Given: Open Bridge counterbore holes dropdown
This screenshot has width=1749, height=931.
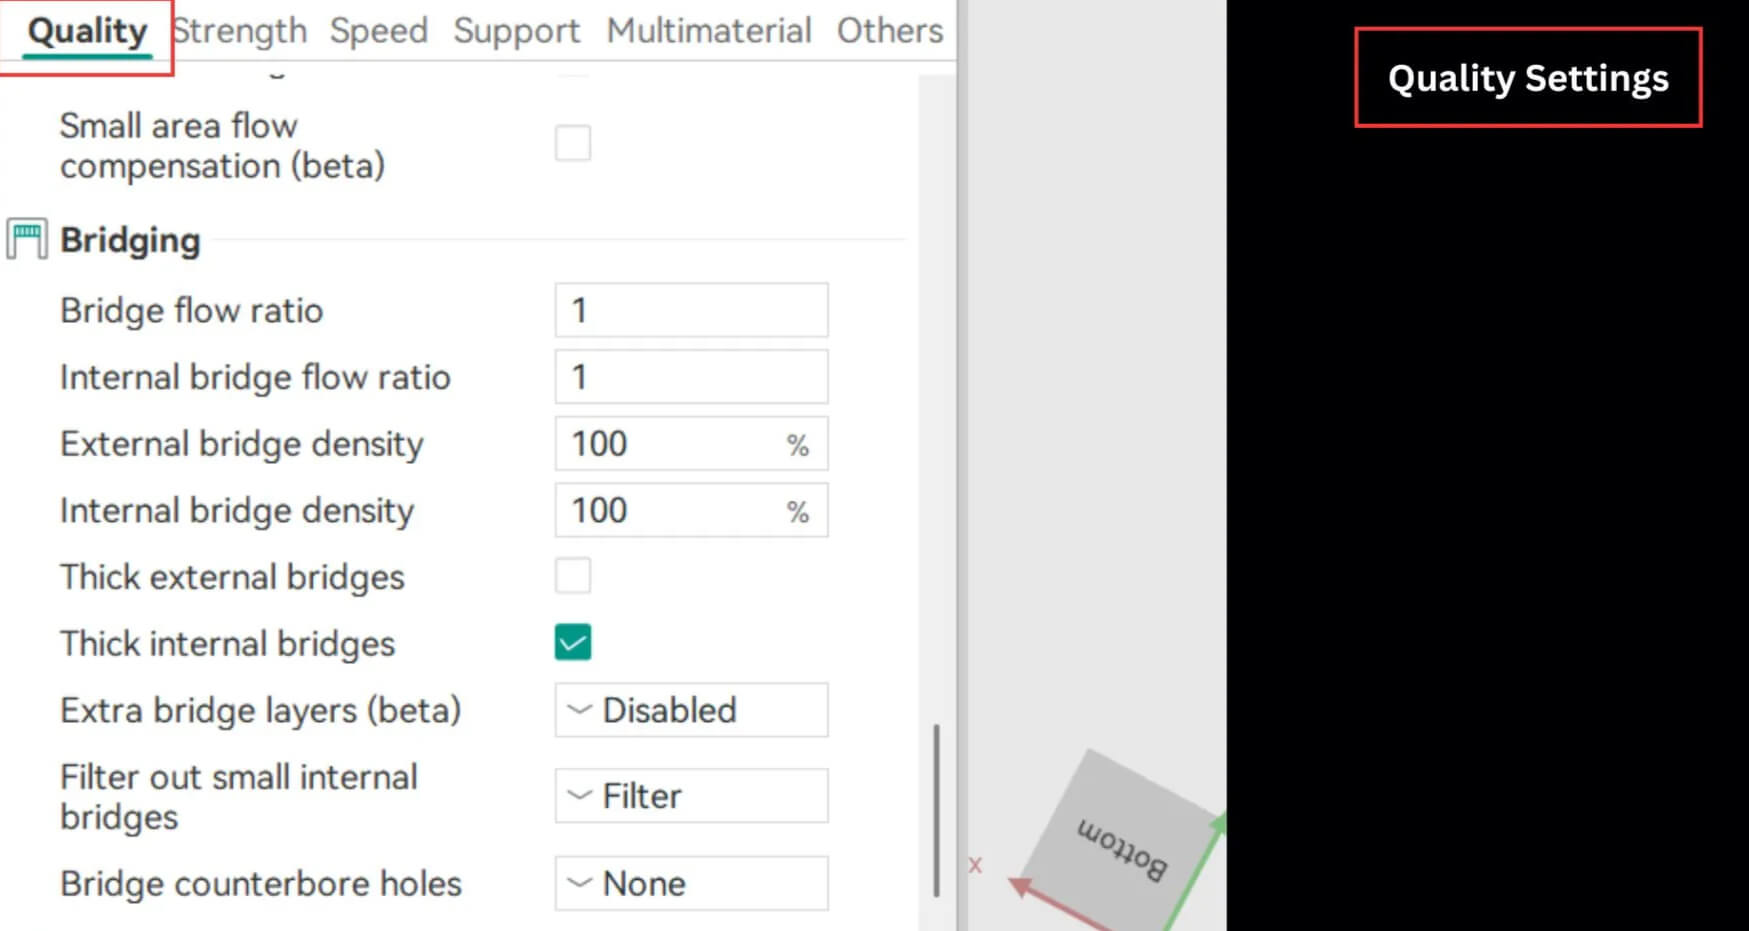Looking at the screenshot, I should click(691, 884).
